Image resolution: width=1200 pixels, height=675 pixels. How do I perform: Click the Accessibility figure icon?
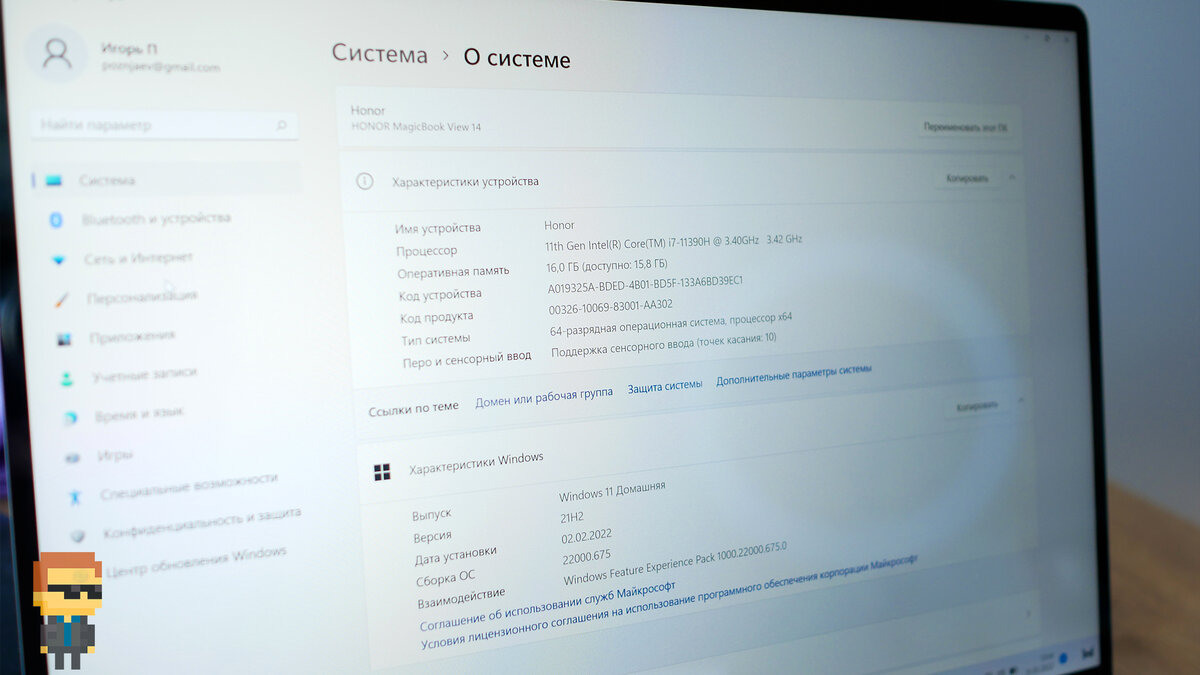click(x=75, y=497)
